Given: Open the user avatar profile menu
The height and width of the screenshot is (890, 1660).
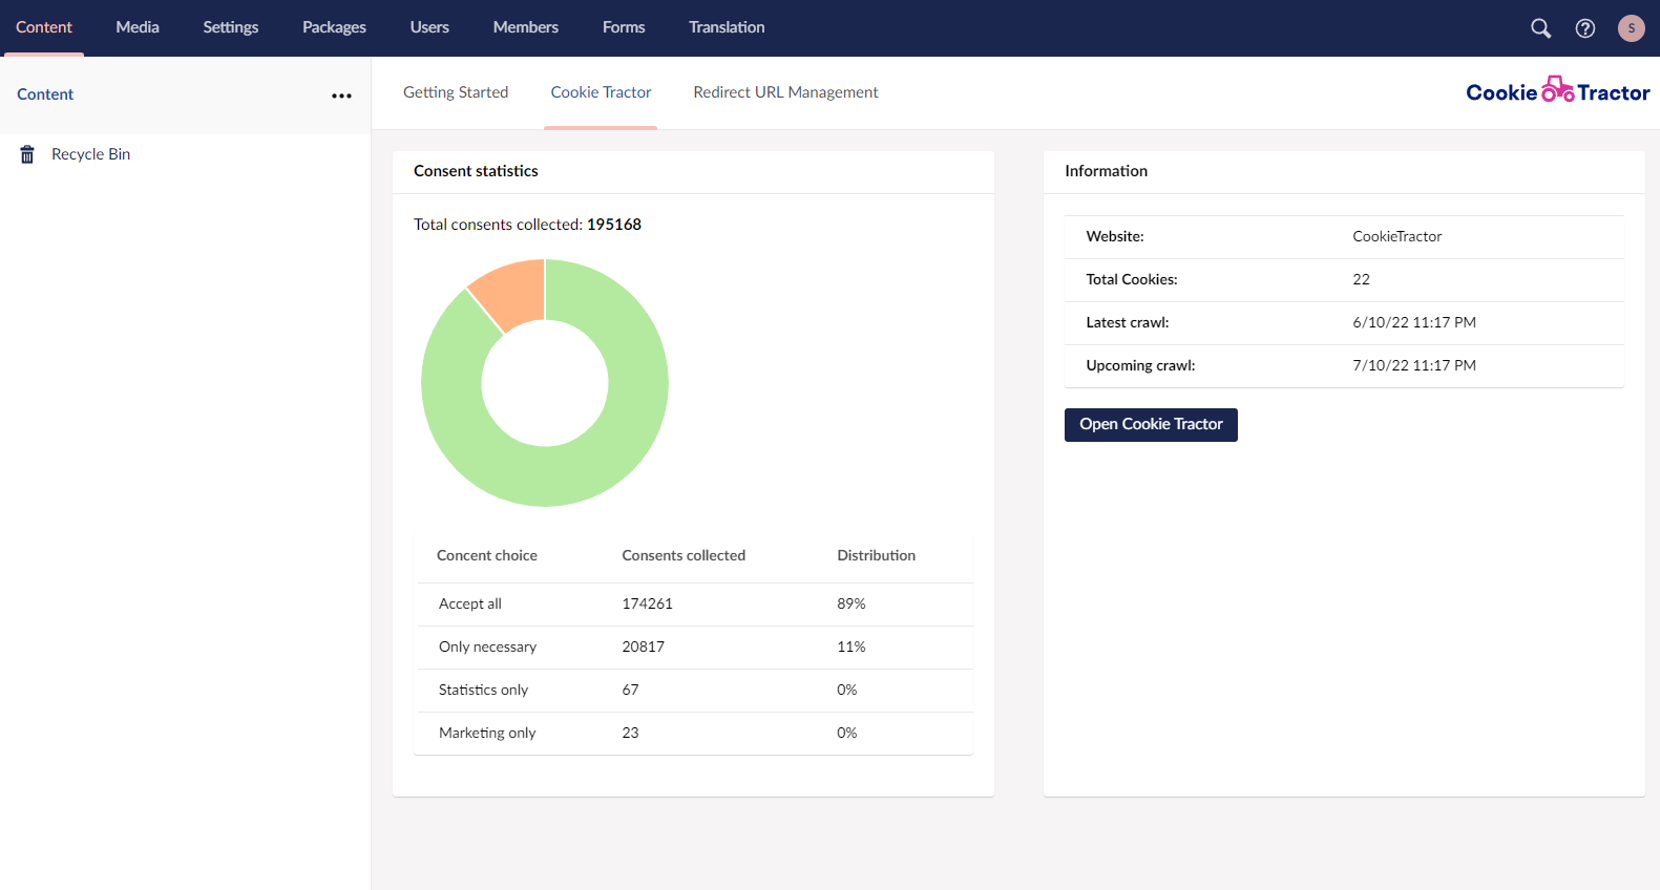Looking at the screenshot, I should (1630, 28).
